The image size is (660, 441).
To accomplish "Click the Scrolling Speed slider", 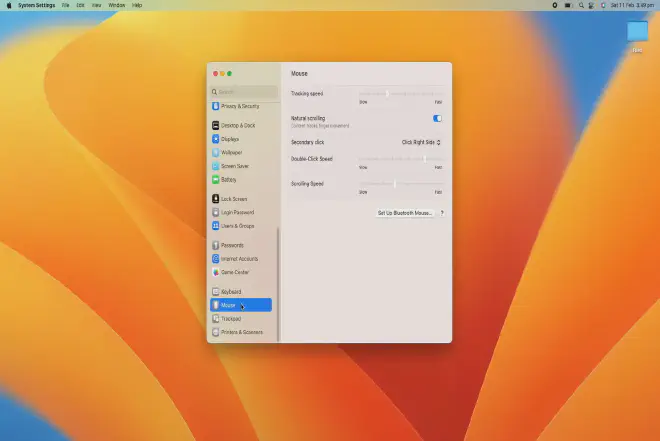I will pyautogui.click(x=401, y=183).
